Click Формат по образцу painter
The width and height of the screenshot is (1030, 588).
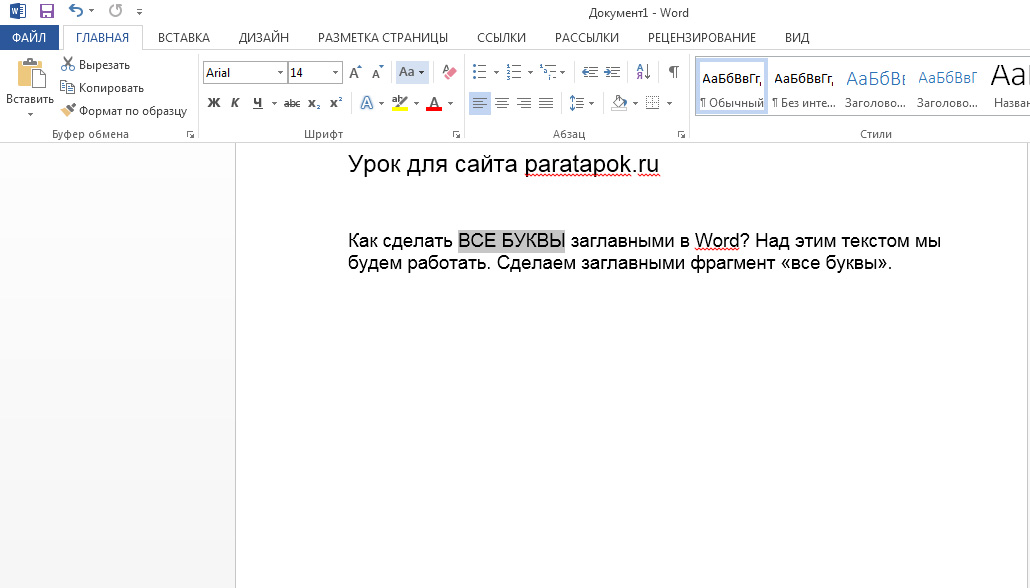tap(124, 110)
